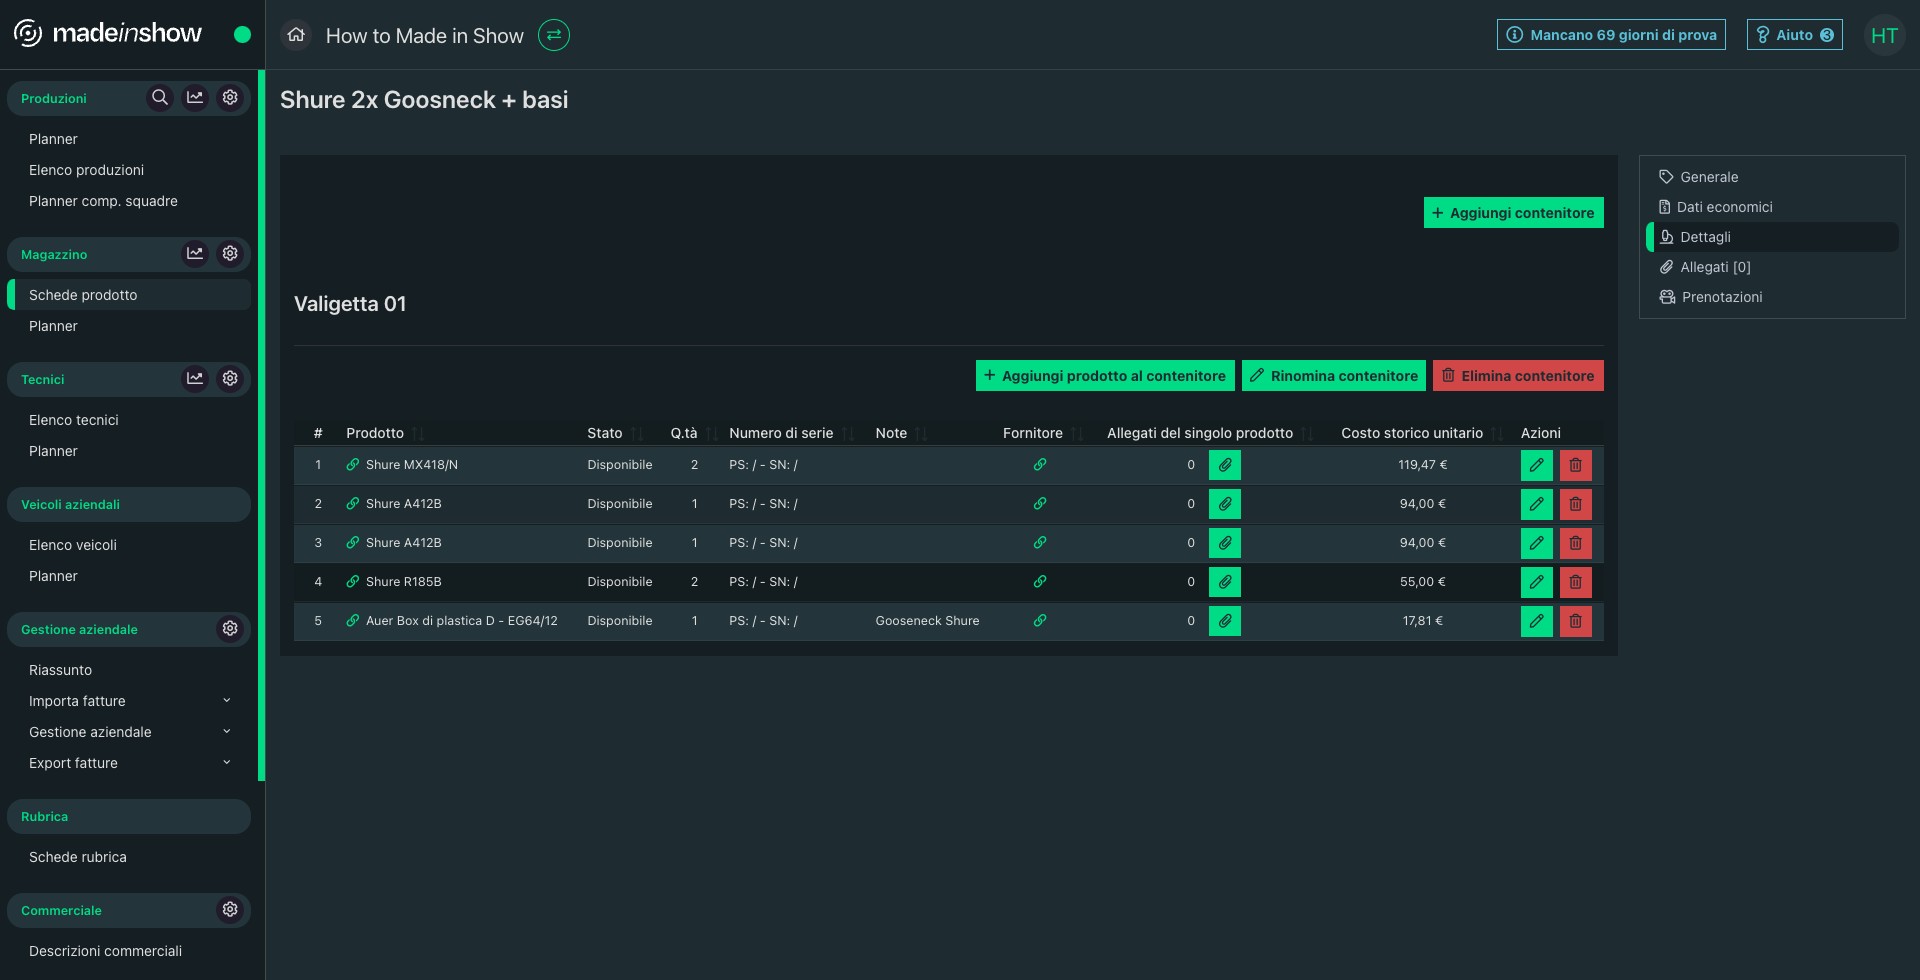
Task: Open the Tecnici settings gear
Action: pyautogui.click(x=230, y=378)
